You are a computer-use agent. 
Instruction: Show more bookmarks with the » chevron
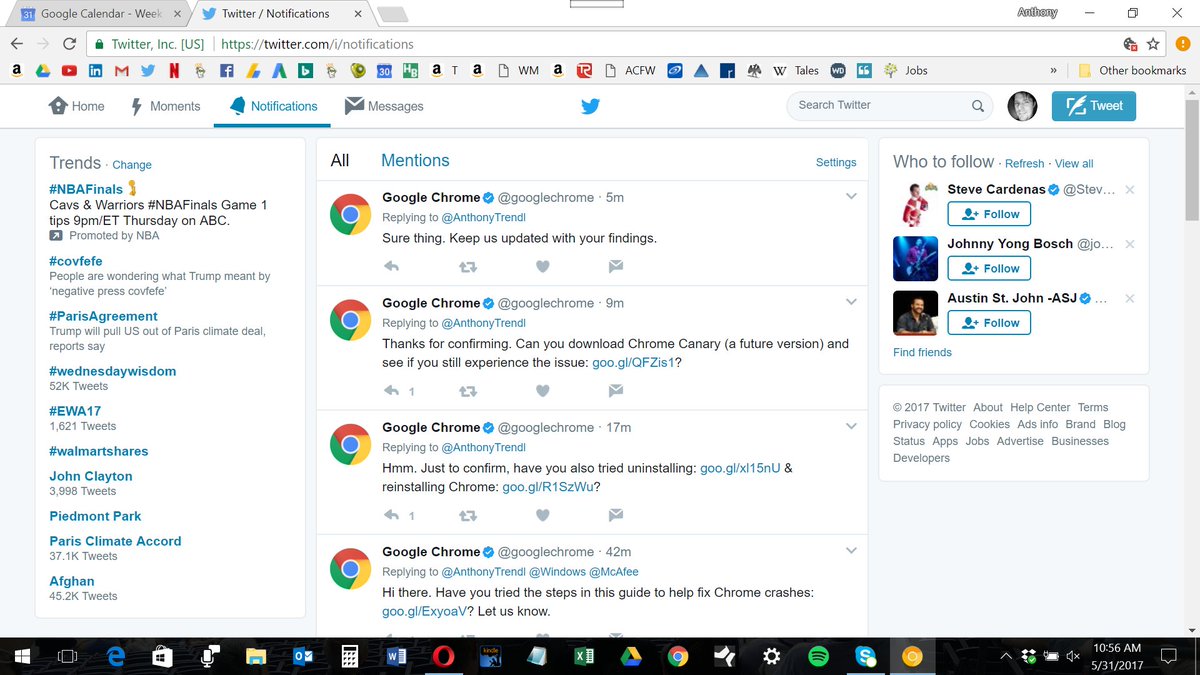[1053, 71]
